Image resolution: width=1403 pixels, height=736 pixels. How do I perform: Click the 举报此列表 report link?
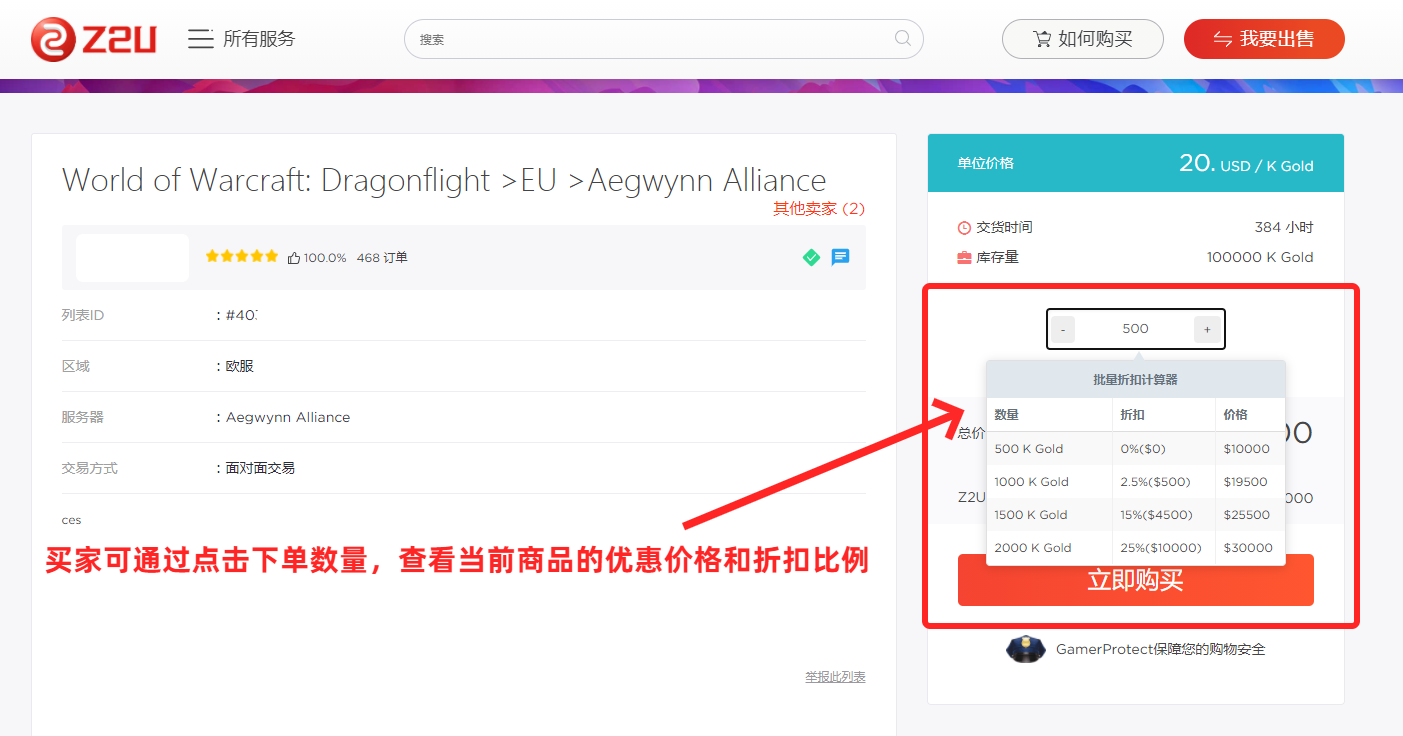[835, 677]
